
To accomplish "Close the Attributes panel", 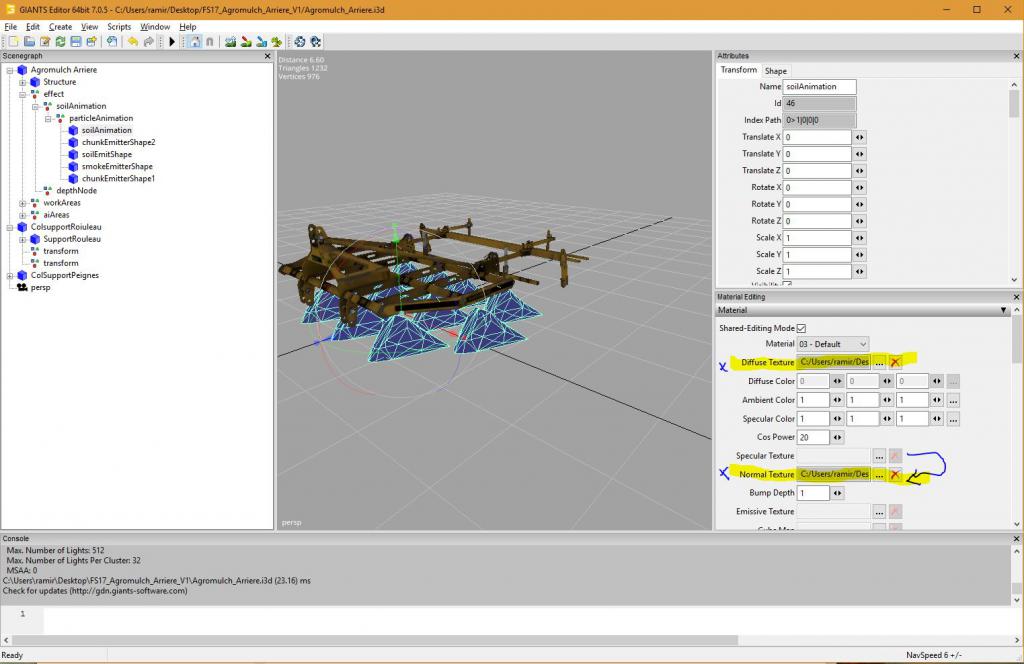I will 1016,56.
